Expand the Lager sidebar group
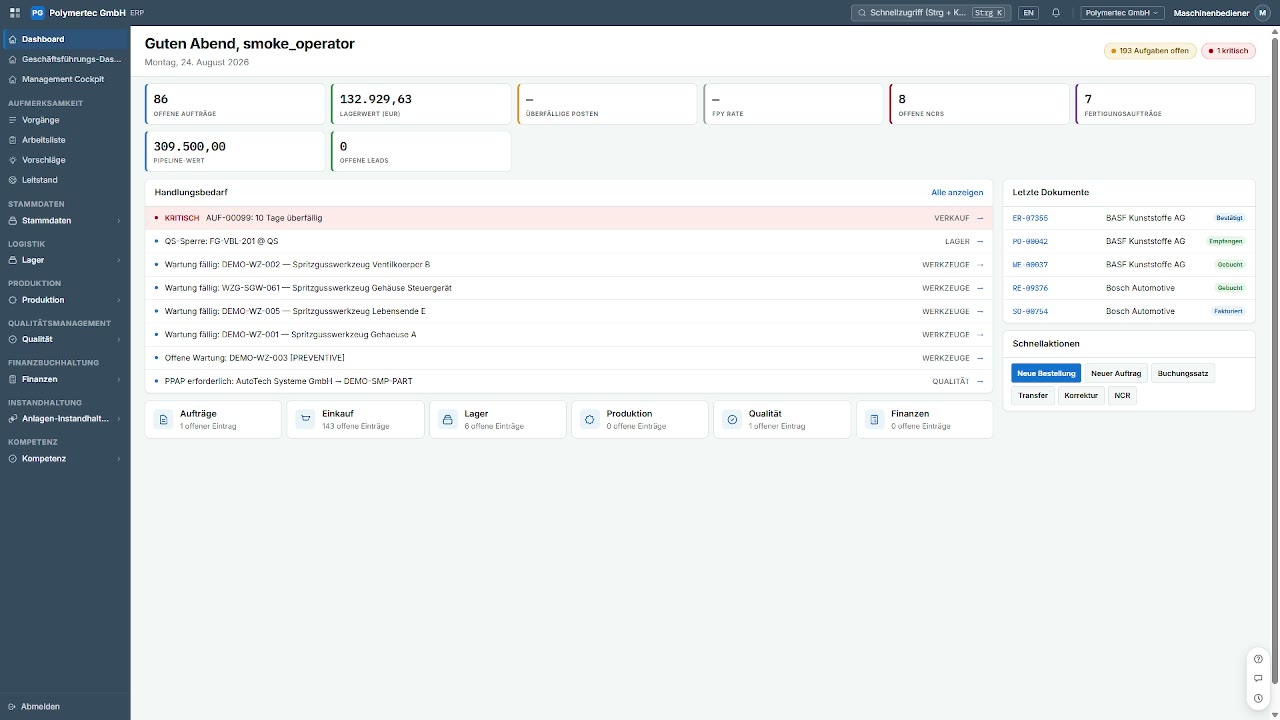 [x=65, y=260]
